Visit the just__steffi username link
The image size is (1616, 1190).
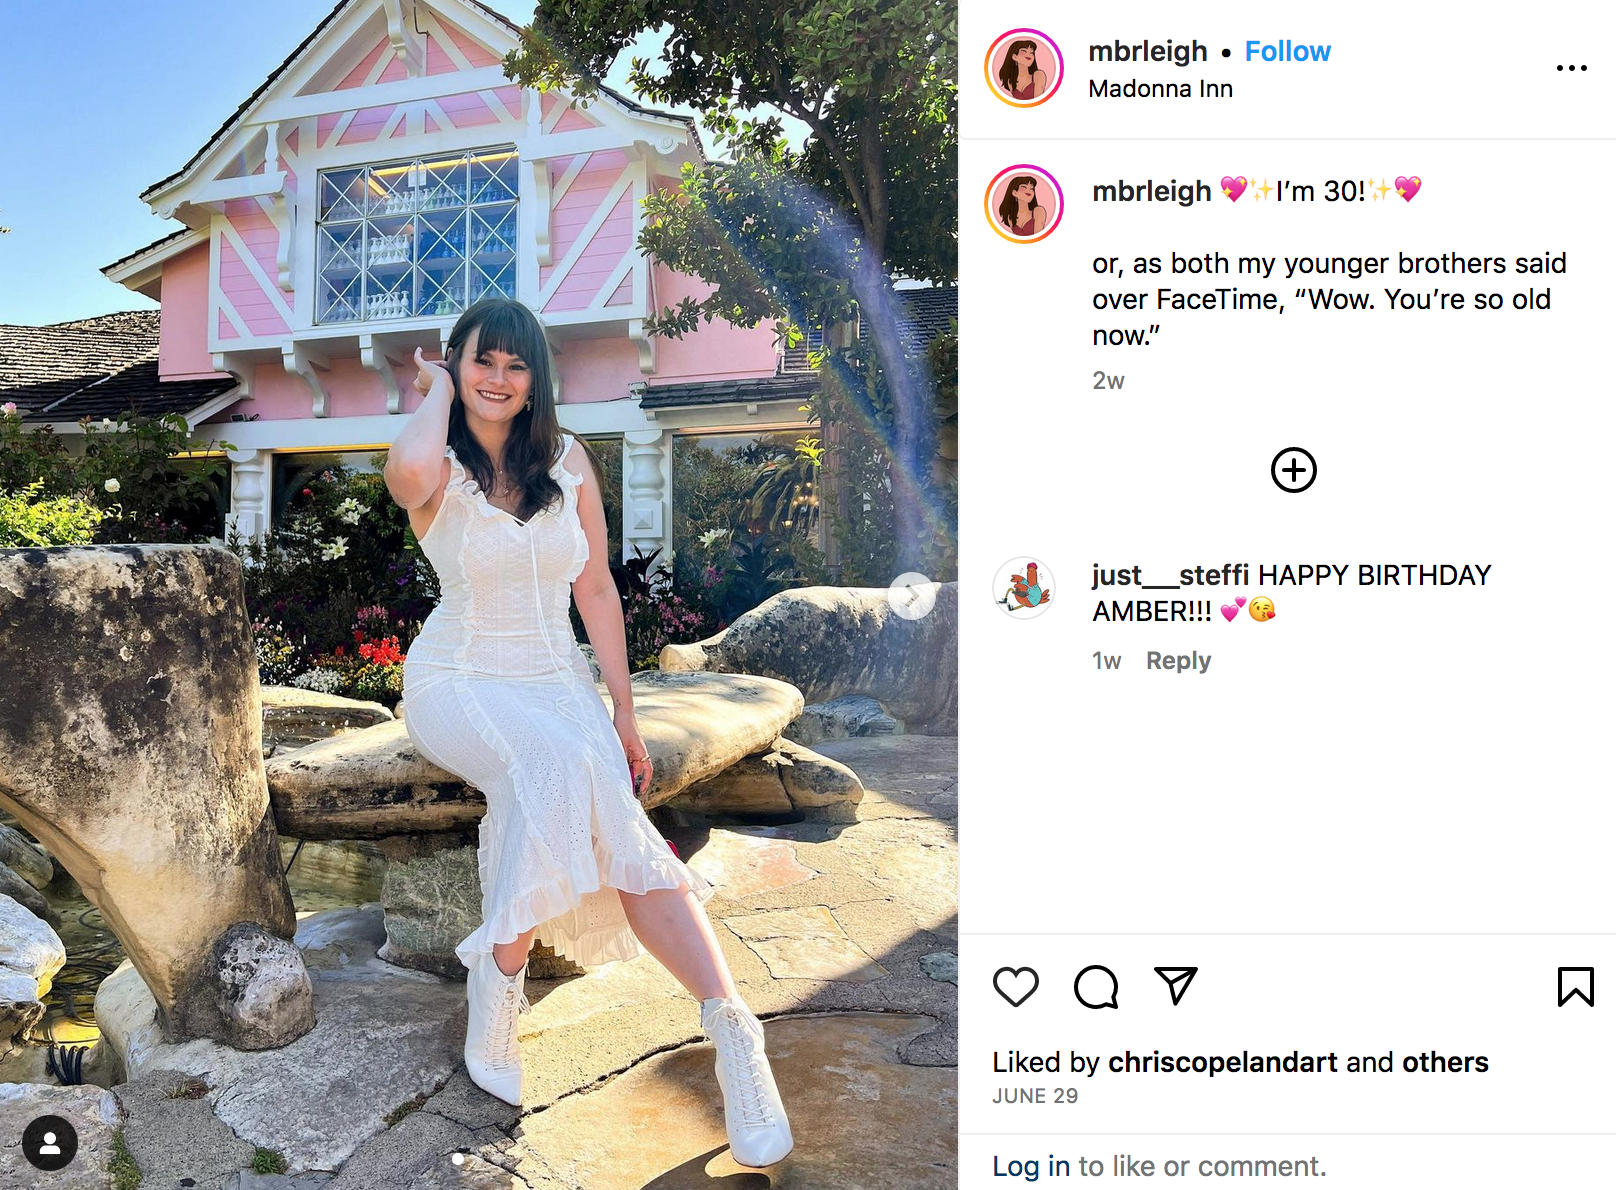(x=1170, y=575)
